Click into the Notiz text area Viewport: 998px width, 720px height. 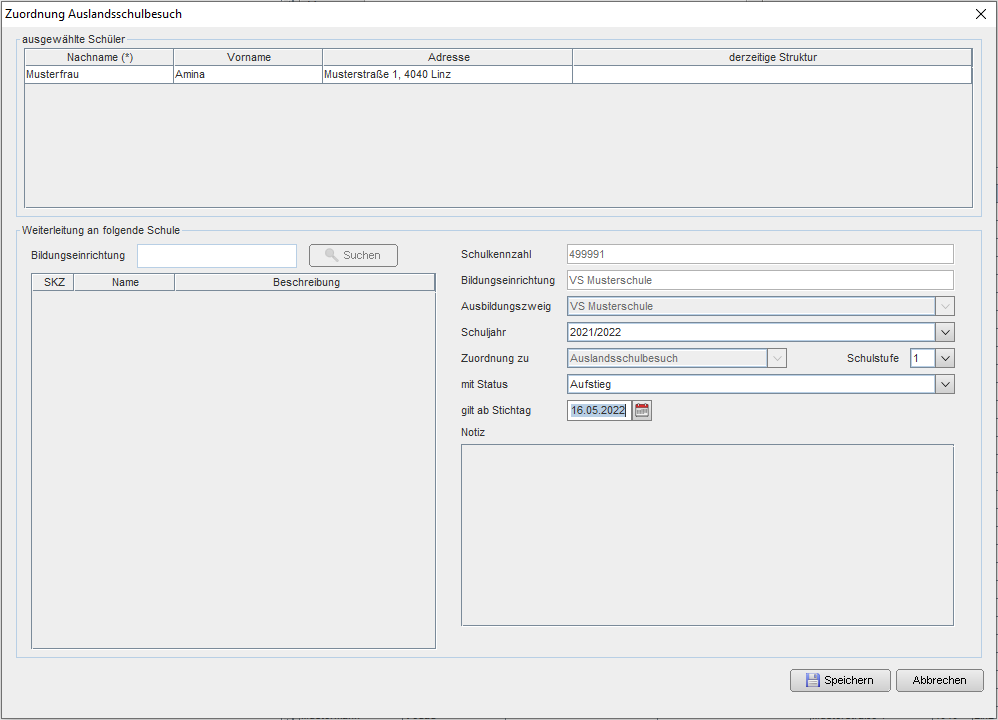[707, 535]
